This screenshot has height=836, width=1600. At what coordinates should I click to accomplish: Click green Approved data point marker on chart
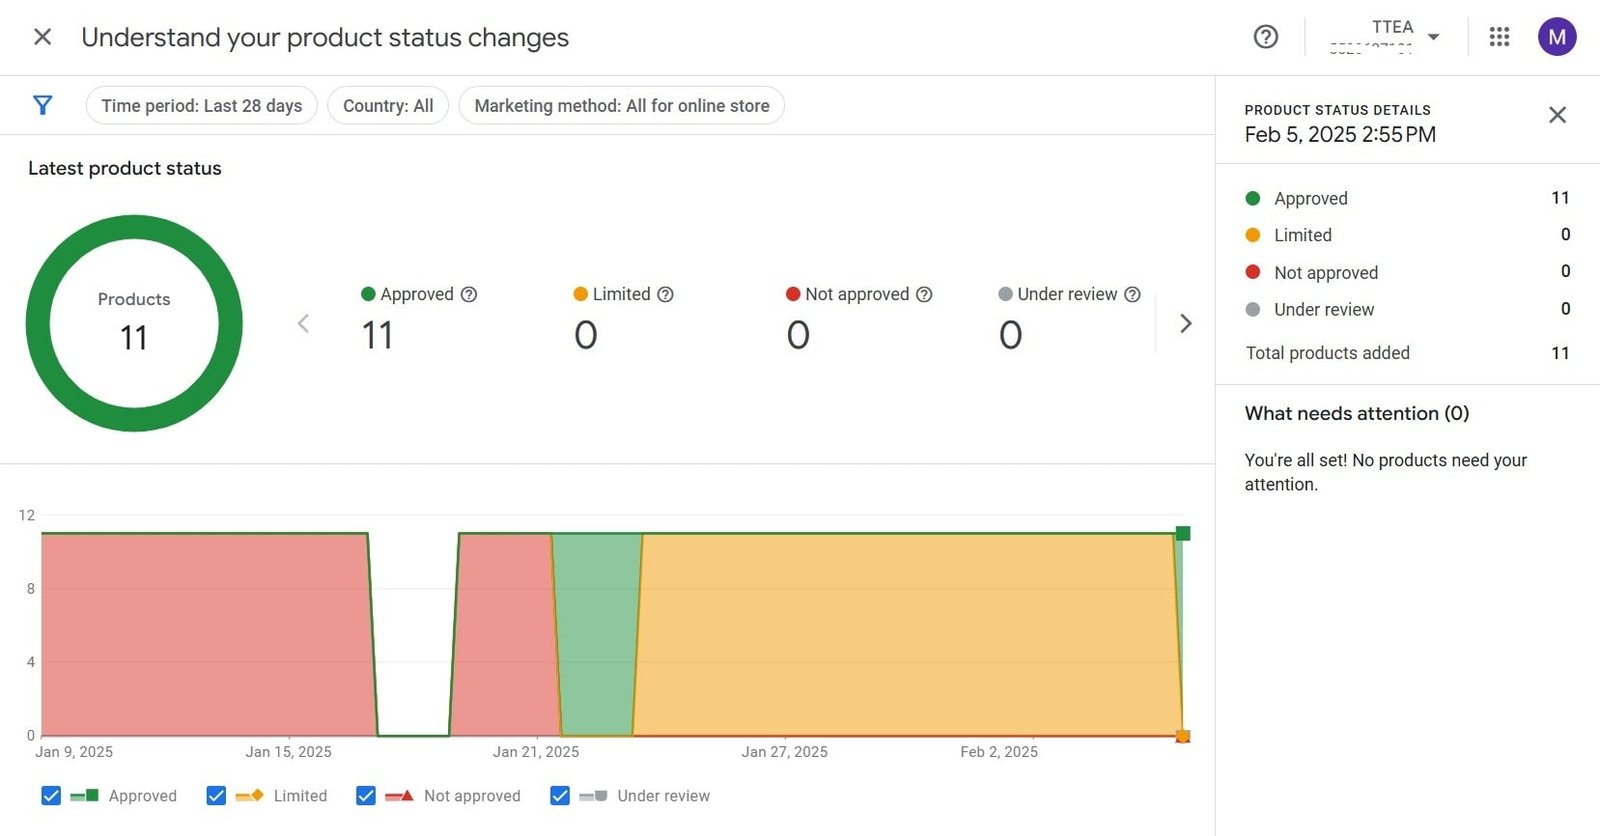[x=1183, y=533]
